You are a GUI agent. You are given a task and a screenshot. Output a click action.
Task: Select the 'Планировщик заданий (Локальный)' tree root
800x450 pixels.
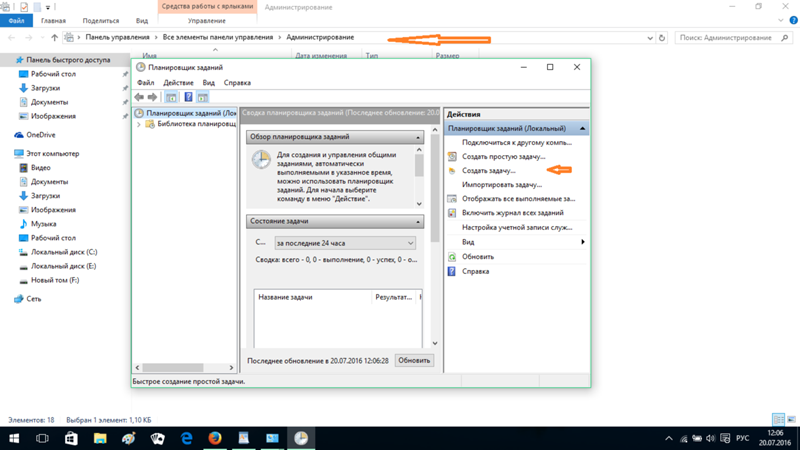click(186, 113)
